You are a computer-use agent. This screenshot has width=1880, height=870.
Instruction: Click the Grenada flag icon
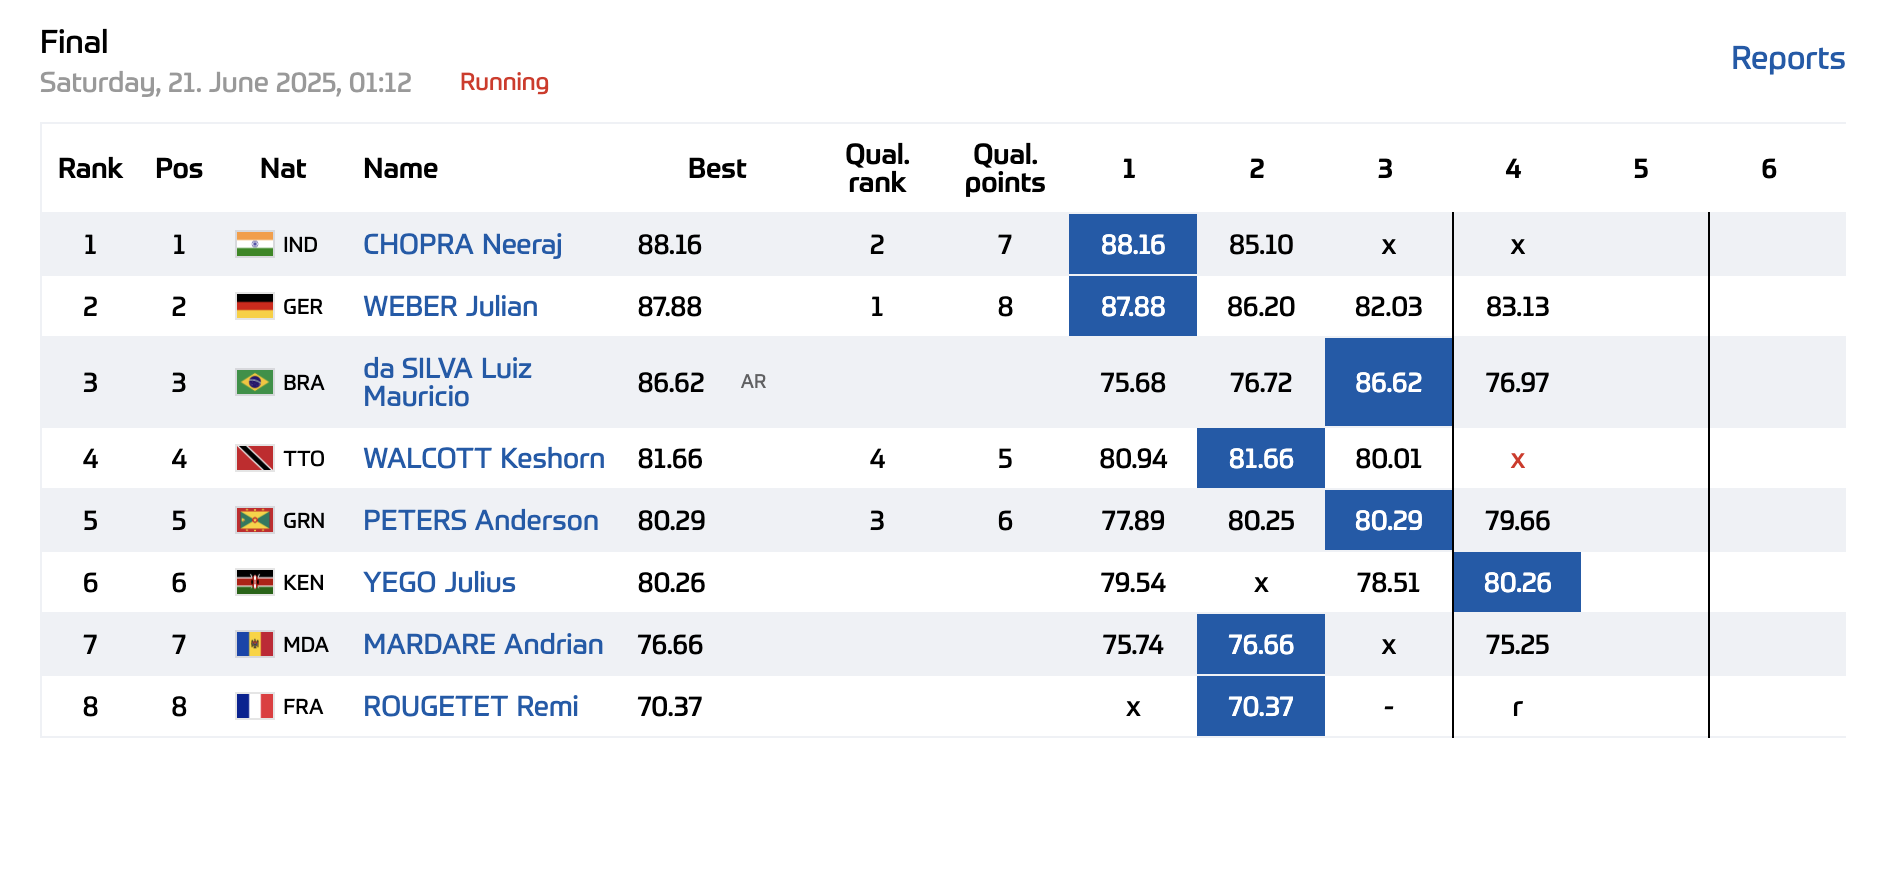pos(254,520)
